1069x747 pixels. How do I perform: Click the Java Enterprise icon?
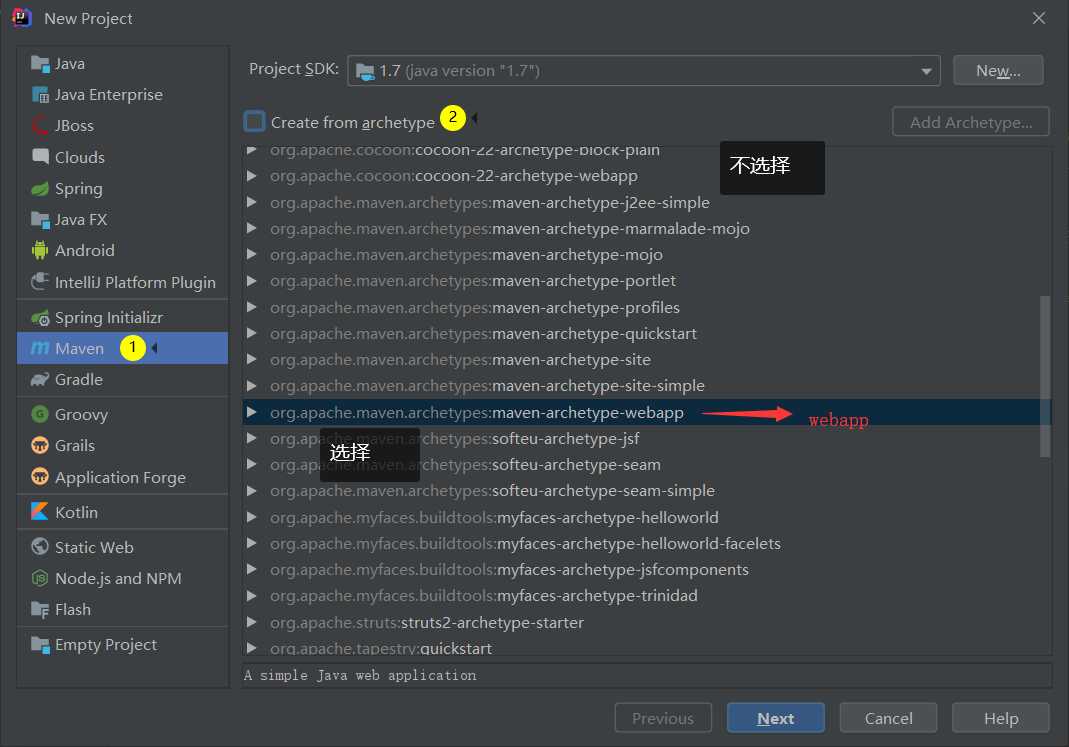[40, 95]
